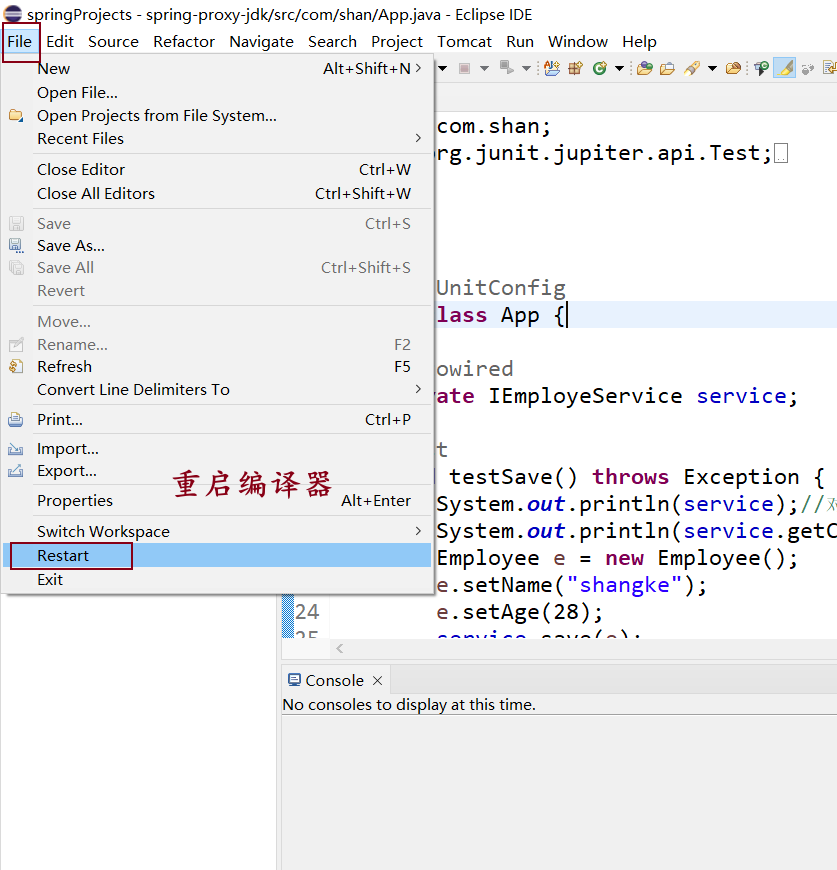
Task: Click the toolbar icon left of the highlighter
Action: click(761, 68)
